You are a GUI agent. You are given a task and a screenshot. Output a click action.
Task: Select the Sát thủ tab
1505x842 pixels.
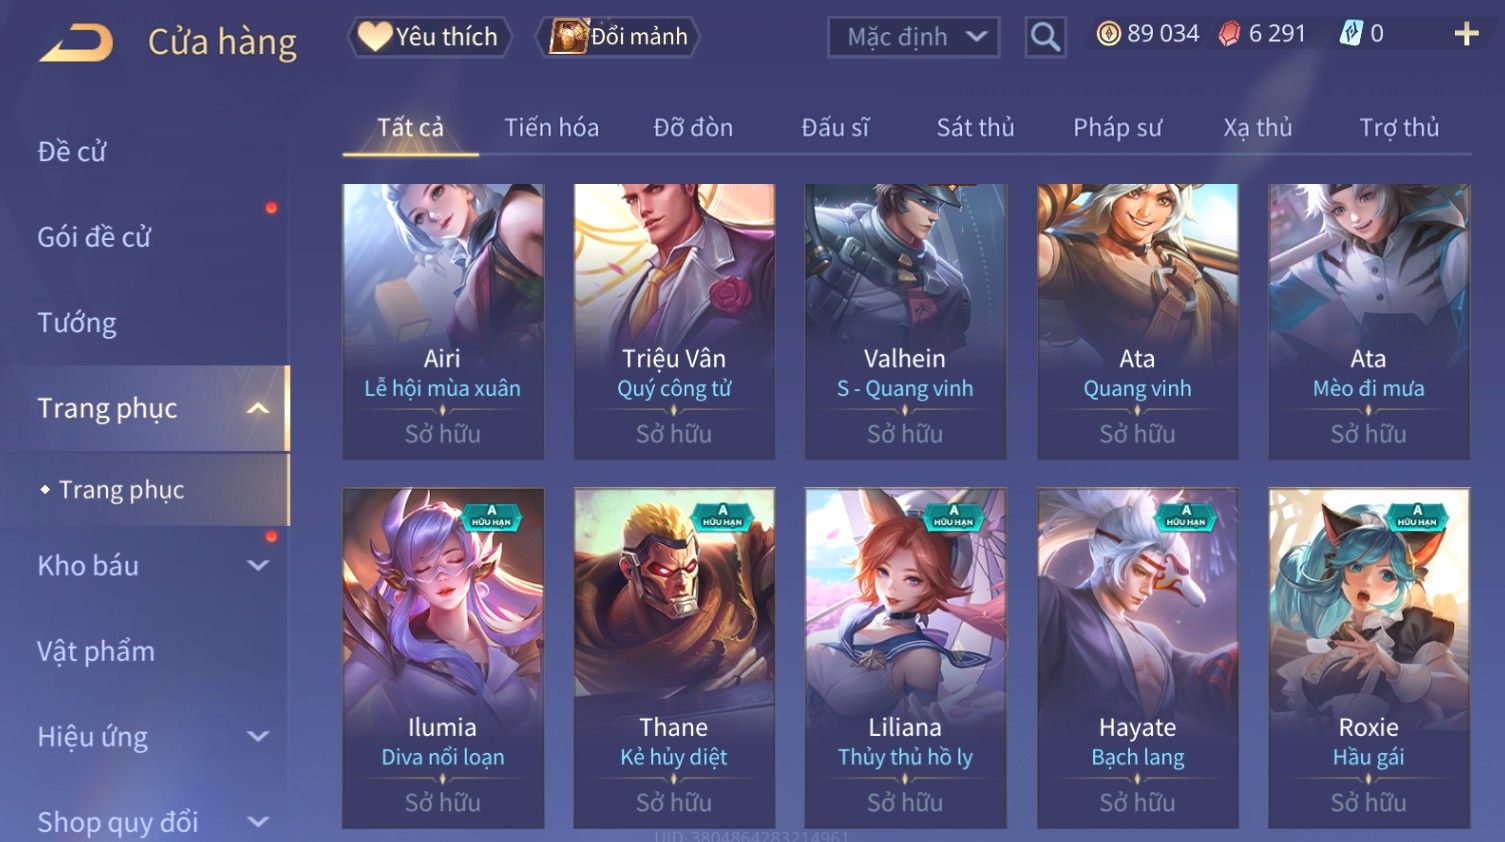(x=975, y=128)
